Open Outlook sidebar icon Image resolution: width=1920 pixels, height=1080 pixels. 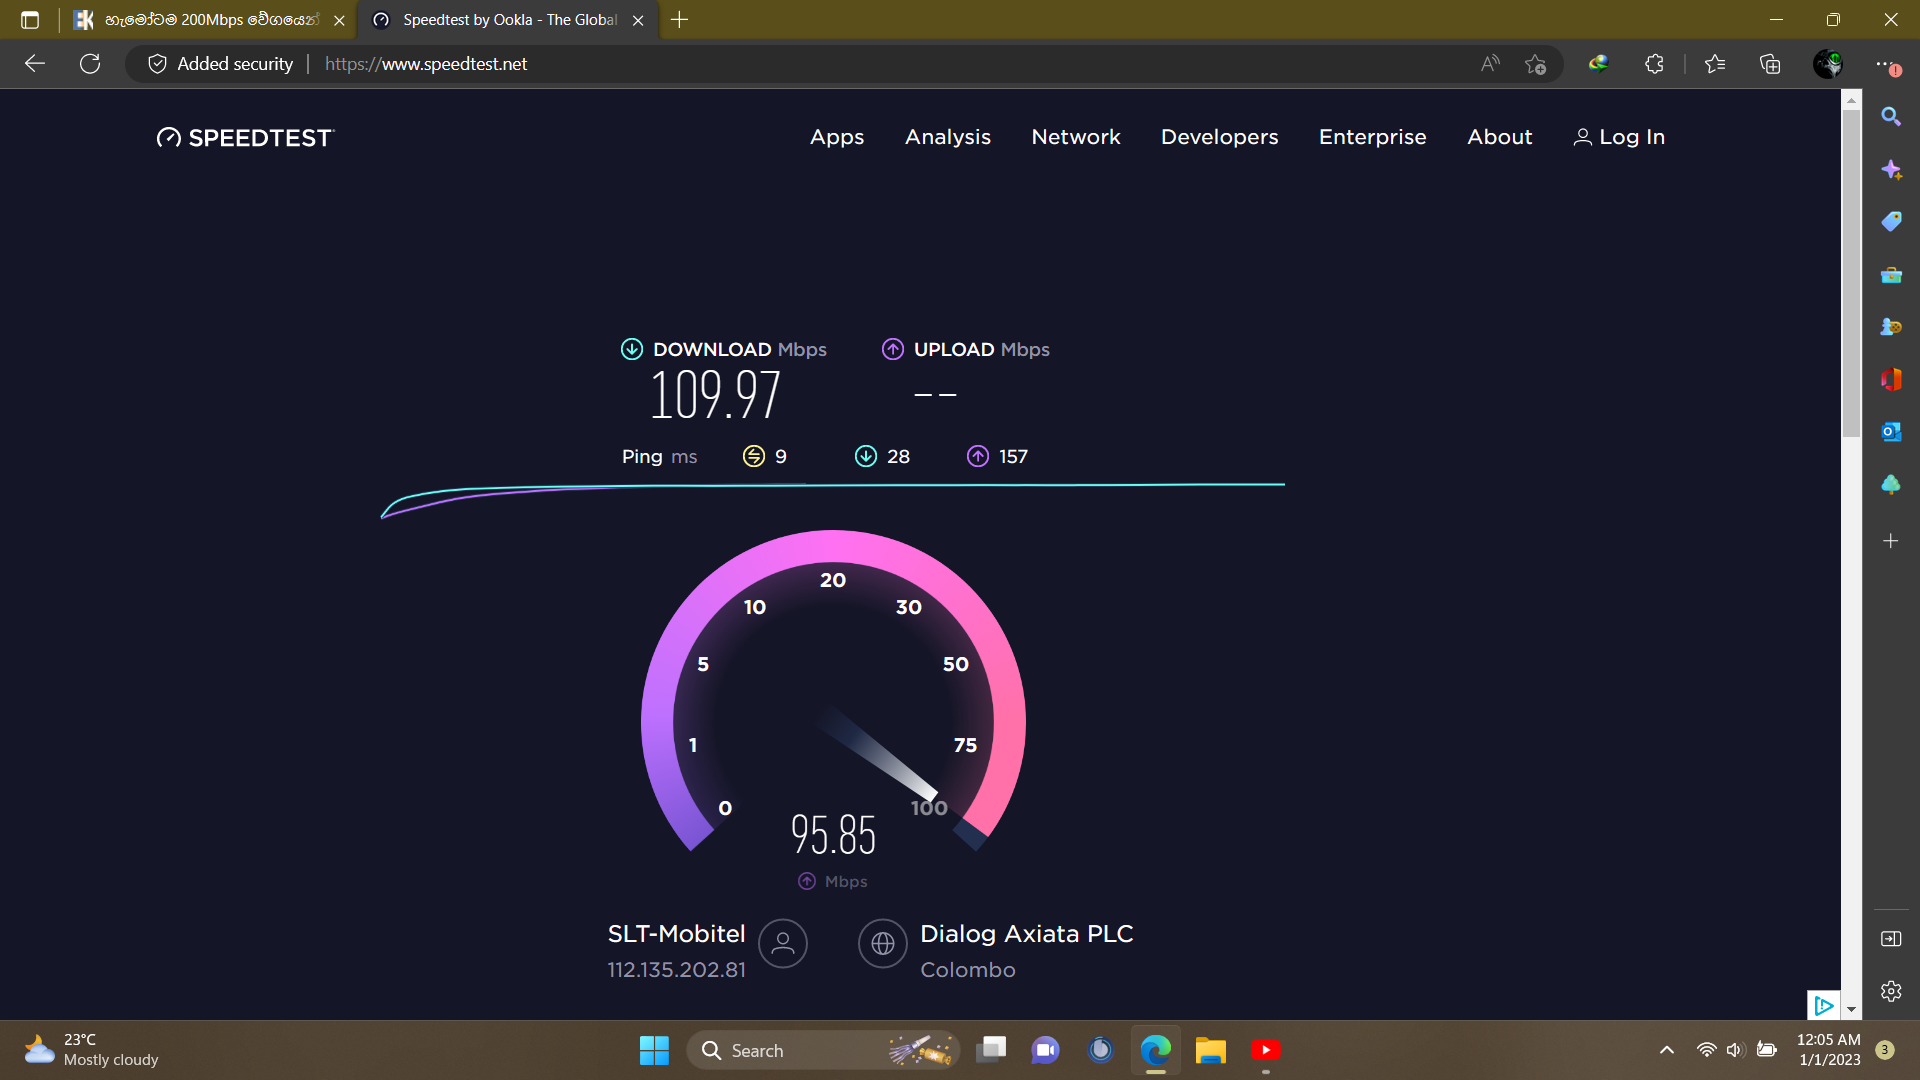[1891, 431]
